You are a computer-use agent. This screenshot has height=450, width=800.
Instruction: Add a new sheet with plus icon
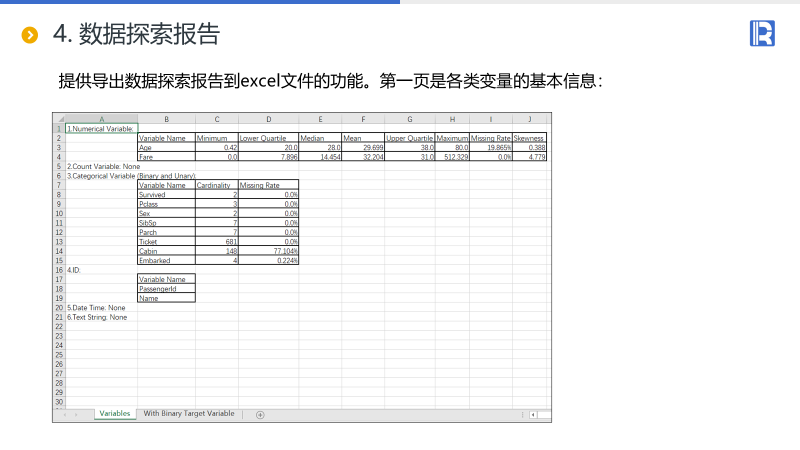pos(260,415)
